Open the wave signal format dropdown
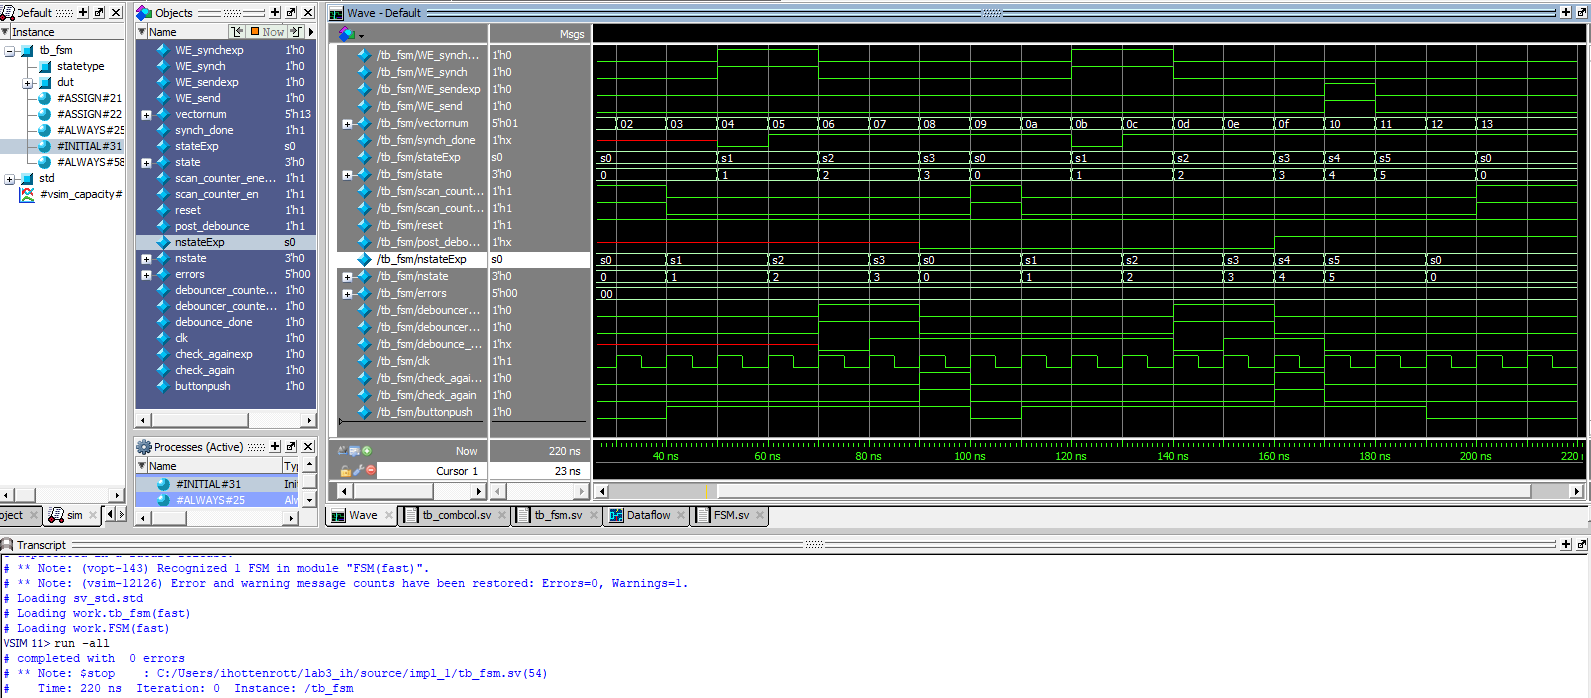This screenshot has width=1591, height=698. pyautogui.click(x=361, y=34)
